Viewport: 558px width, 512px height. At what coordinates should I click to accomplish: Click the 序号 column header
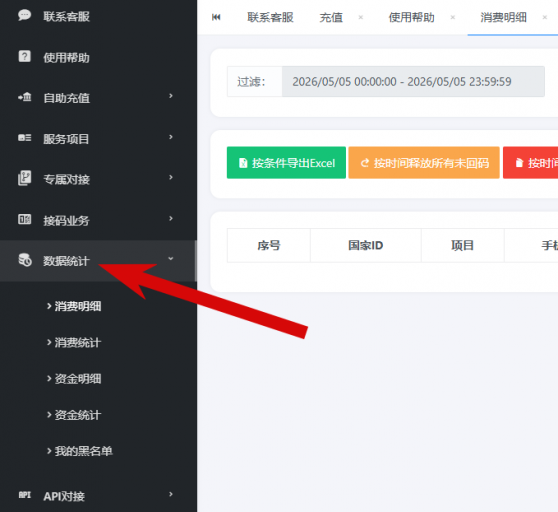click(x=269, y=246)
